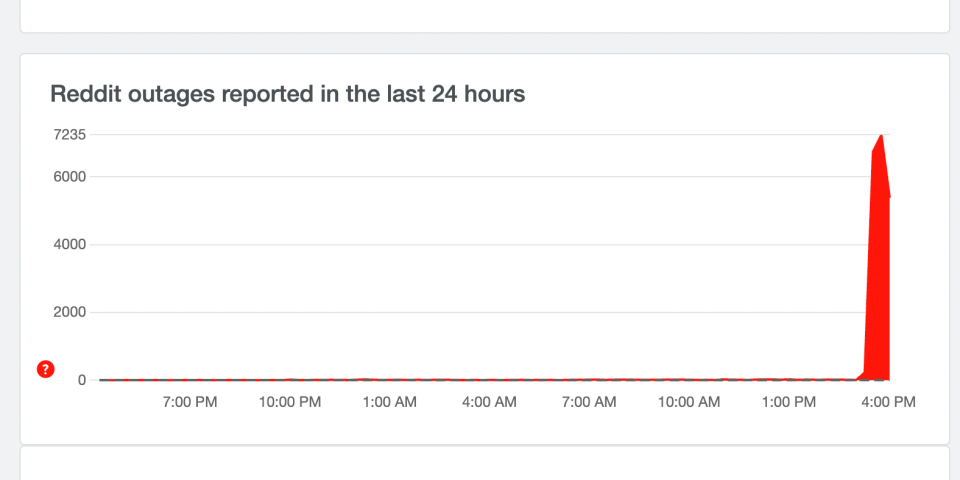Click the 0 y-axis label
The width and height of the screenshot is (960, 480).
point(81,380)
